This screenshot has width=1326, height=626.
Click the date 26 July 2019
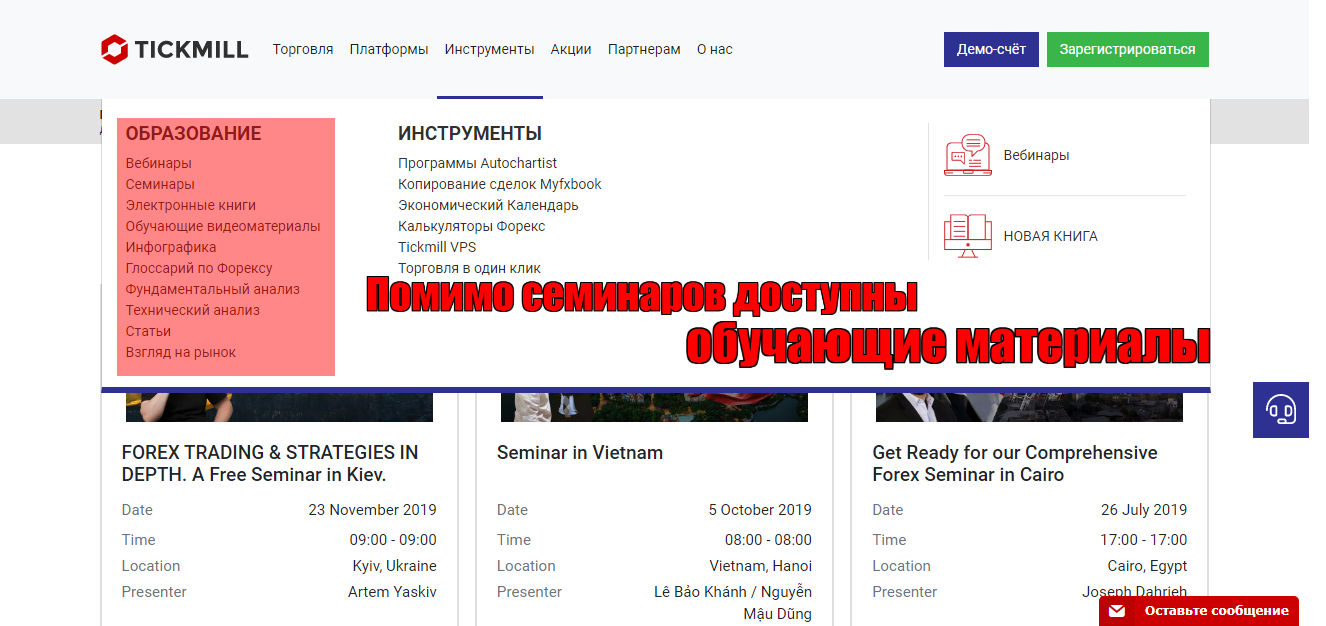1144,509
